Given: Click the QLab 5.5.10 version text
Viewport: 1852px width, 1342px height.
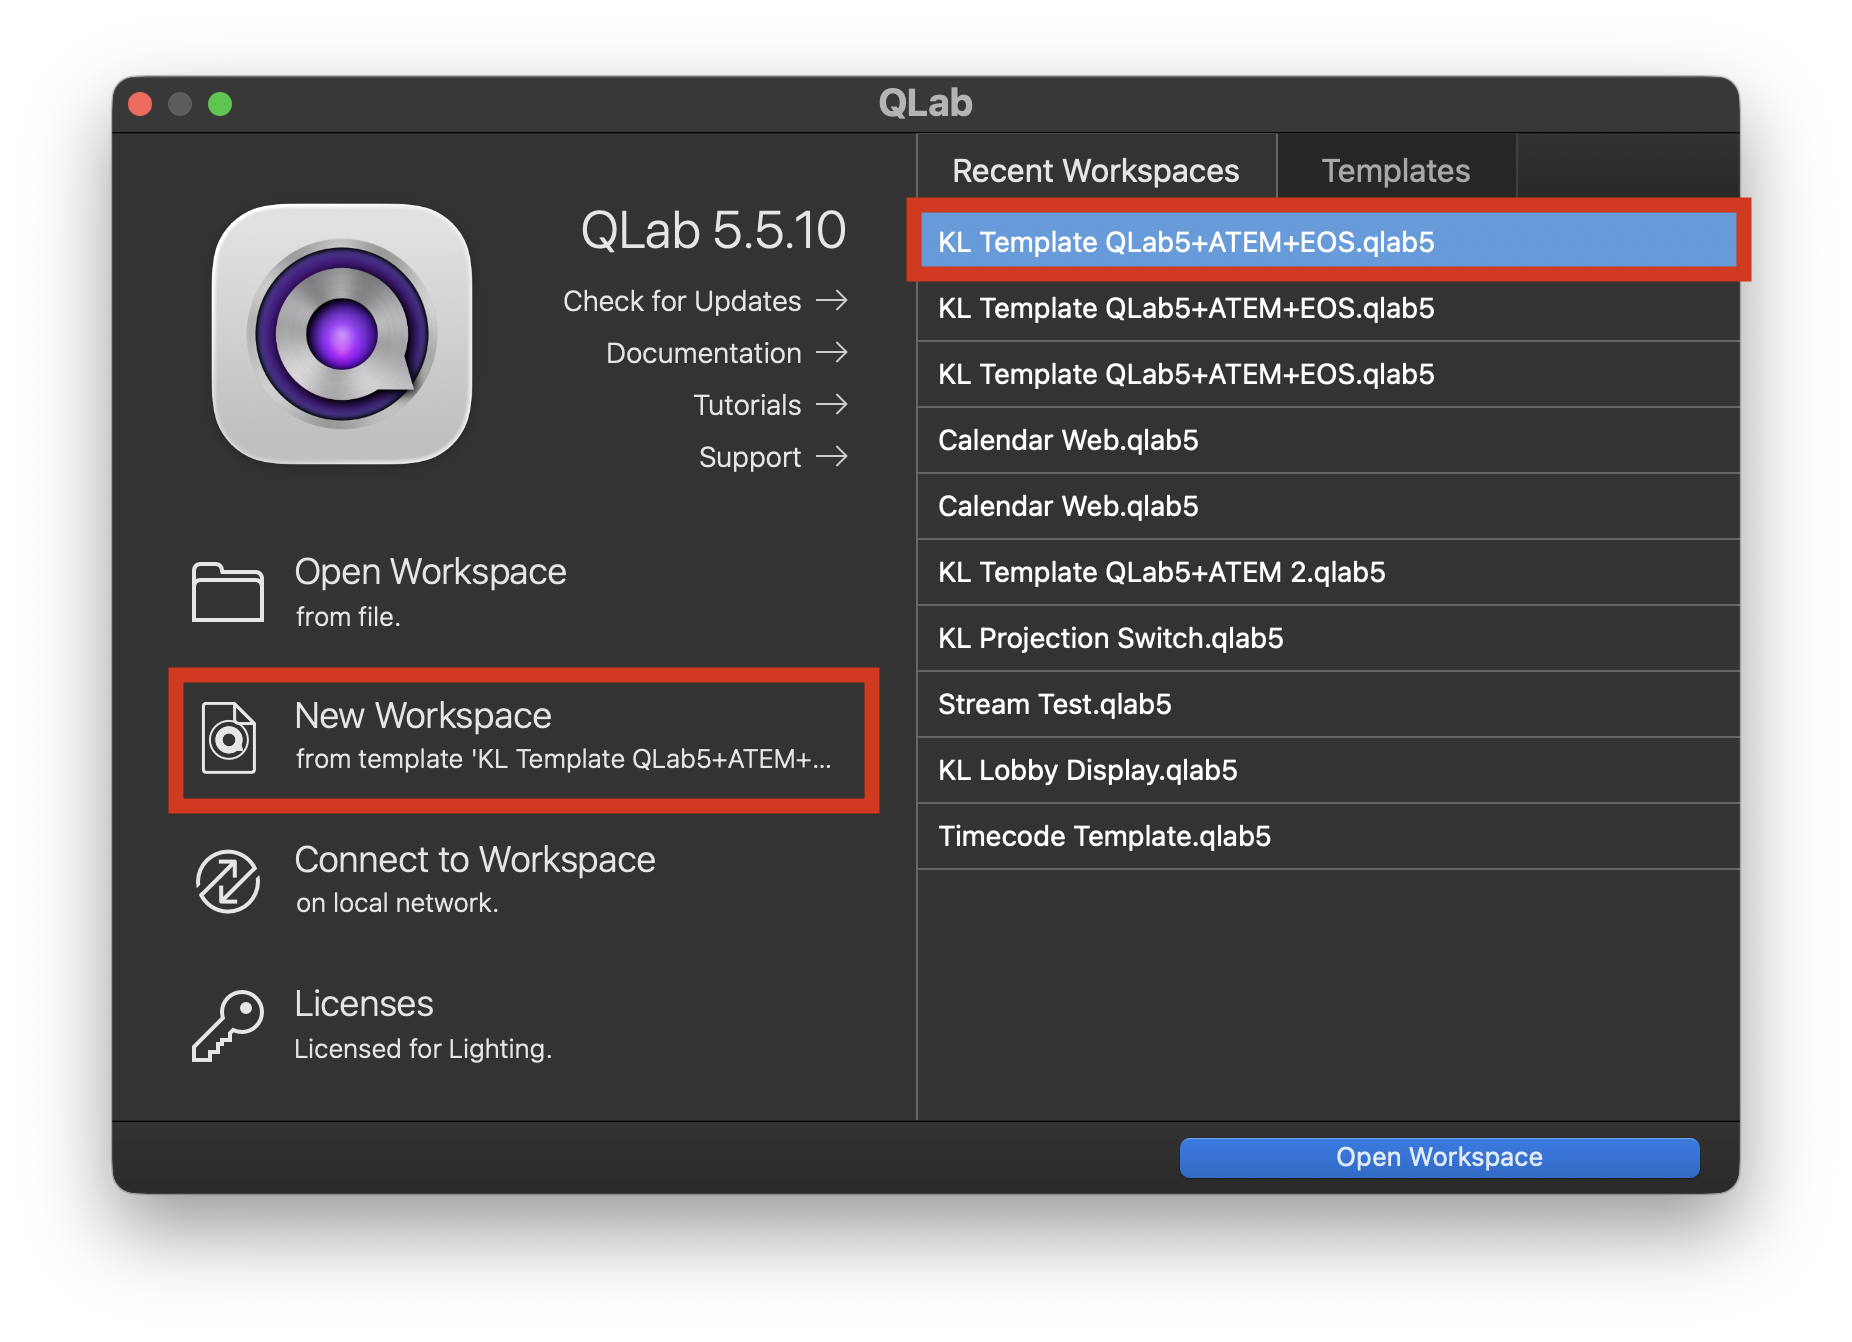Looking at the screenshot, I should tap(713, 230).
